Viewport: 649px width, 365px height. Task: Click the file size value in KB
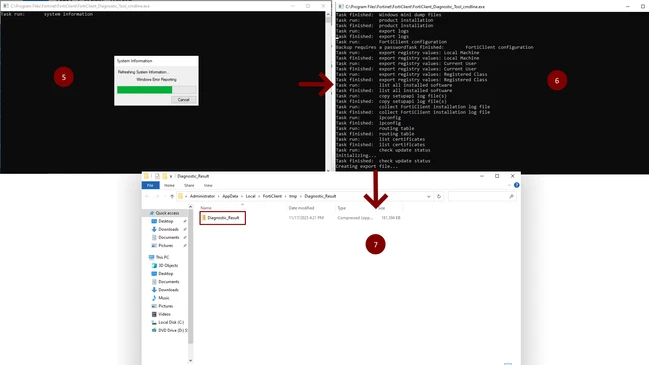coord(390,218)
